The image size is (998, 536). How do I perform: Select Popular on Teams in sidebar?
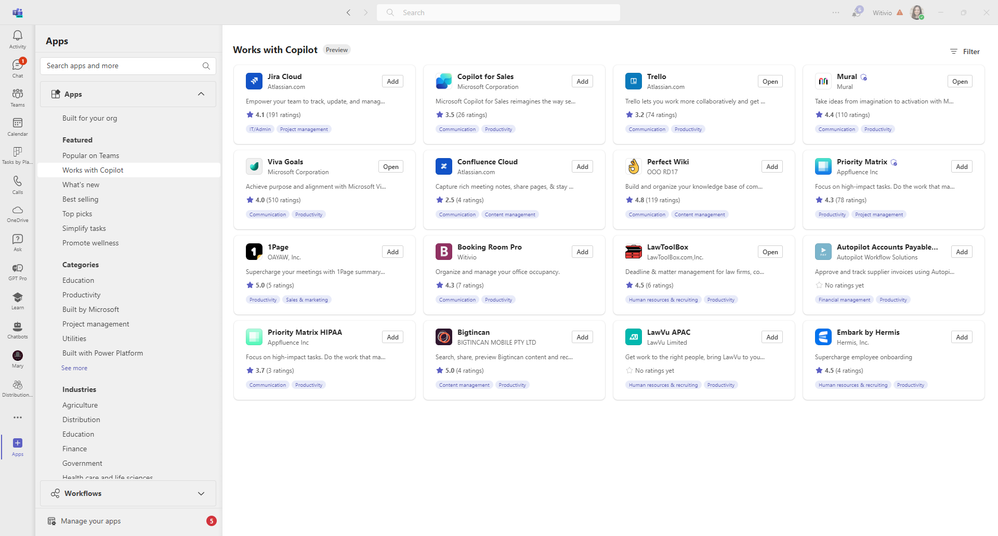(x=90, y=155)
